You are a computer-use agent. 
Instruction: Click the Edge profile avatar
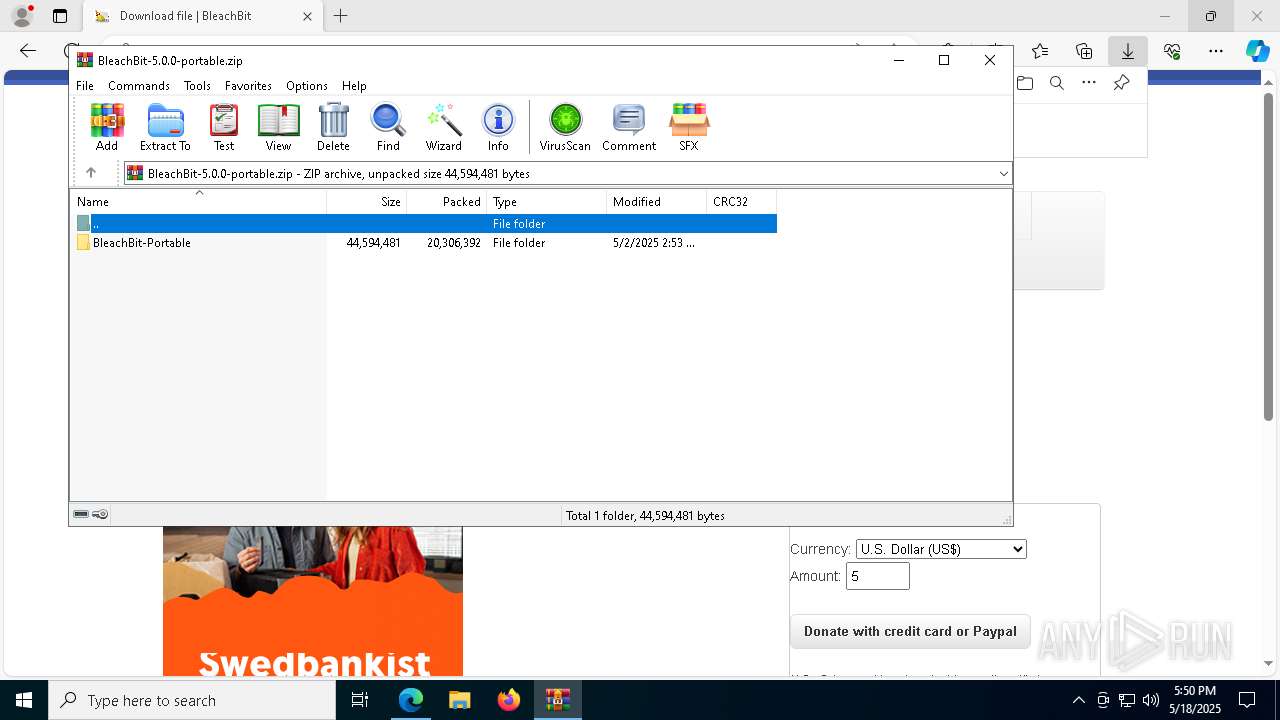point(22,15)
